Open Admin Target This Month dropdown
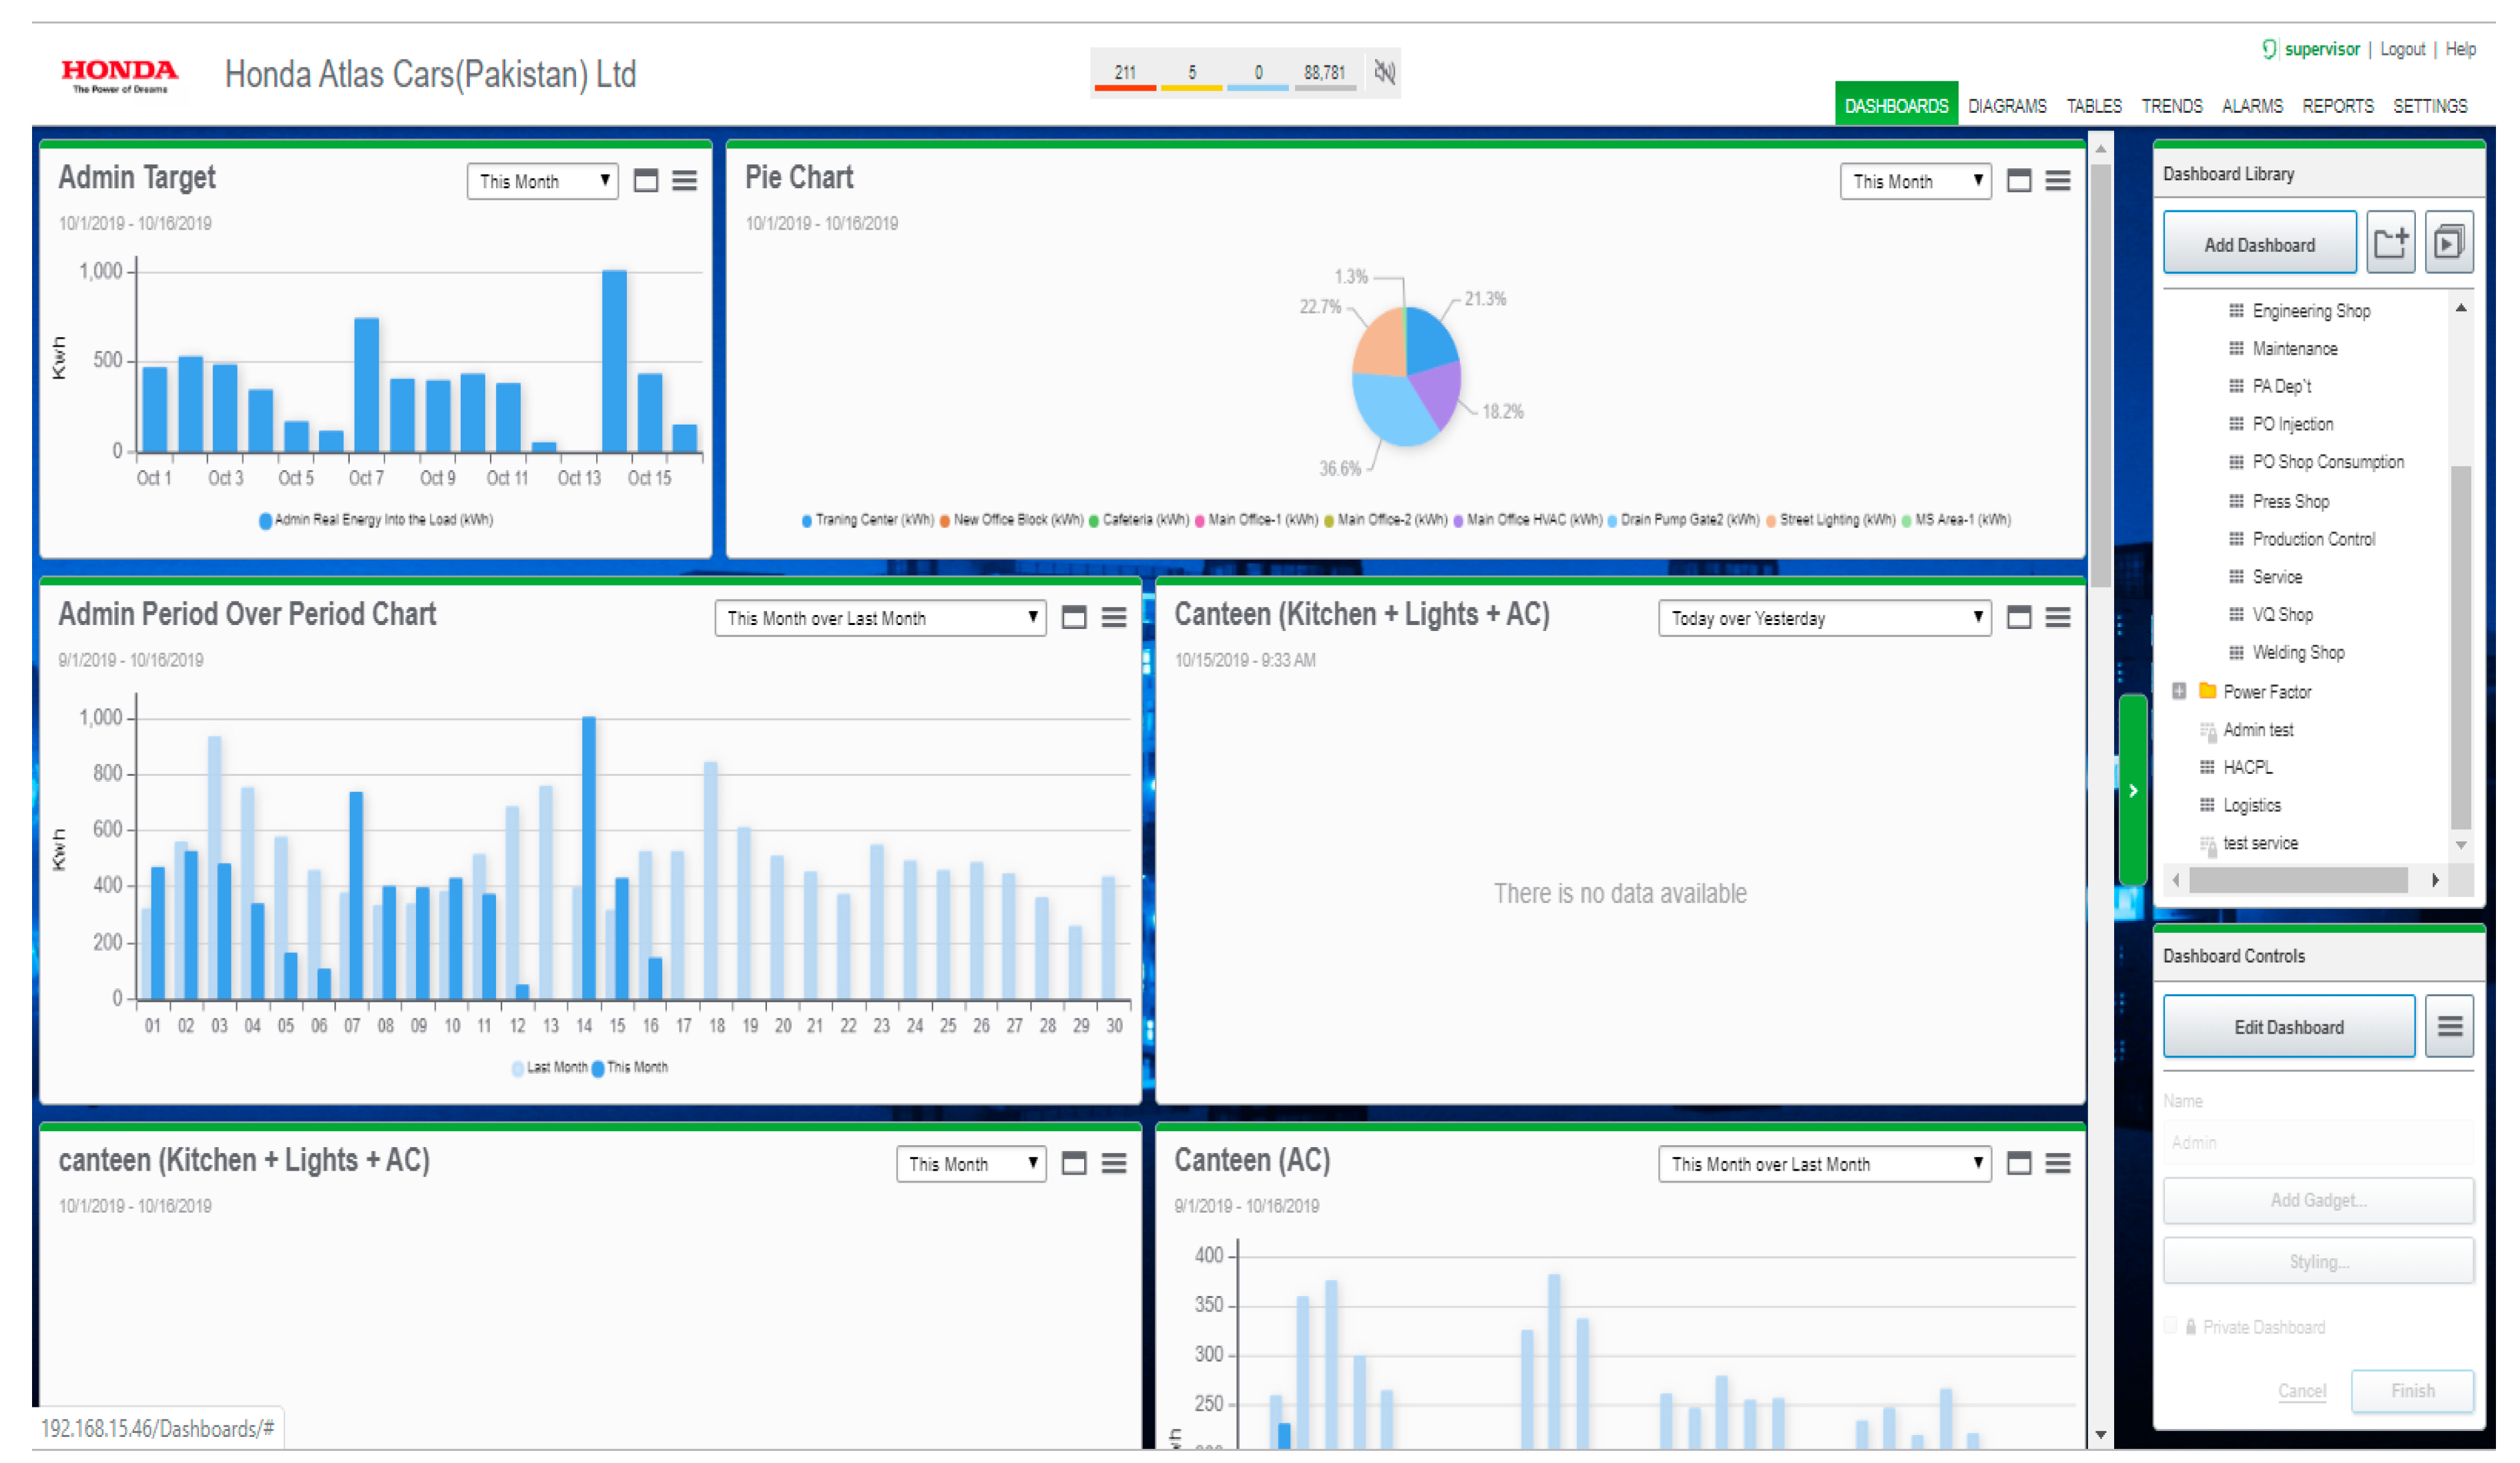Image resolution: width=2520 pixels, height=1463 pixels. (x=542, y=181)
